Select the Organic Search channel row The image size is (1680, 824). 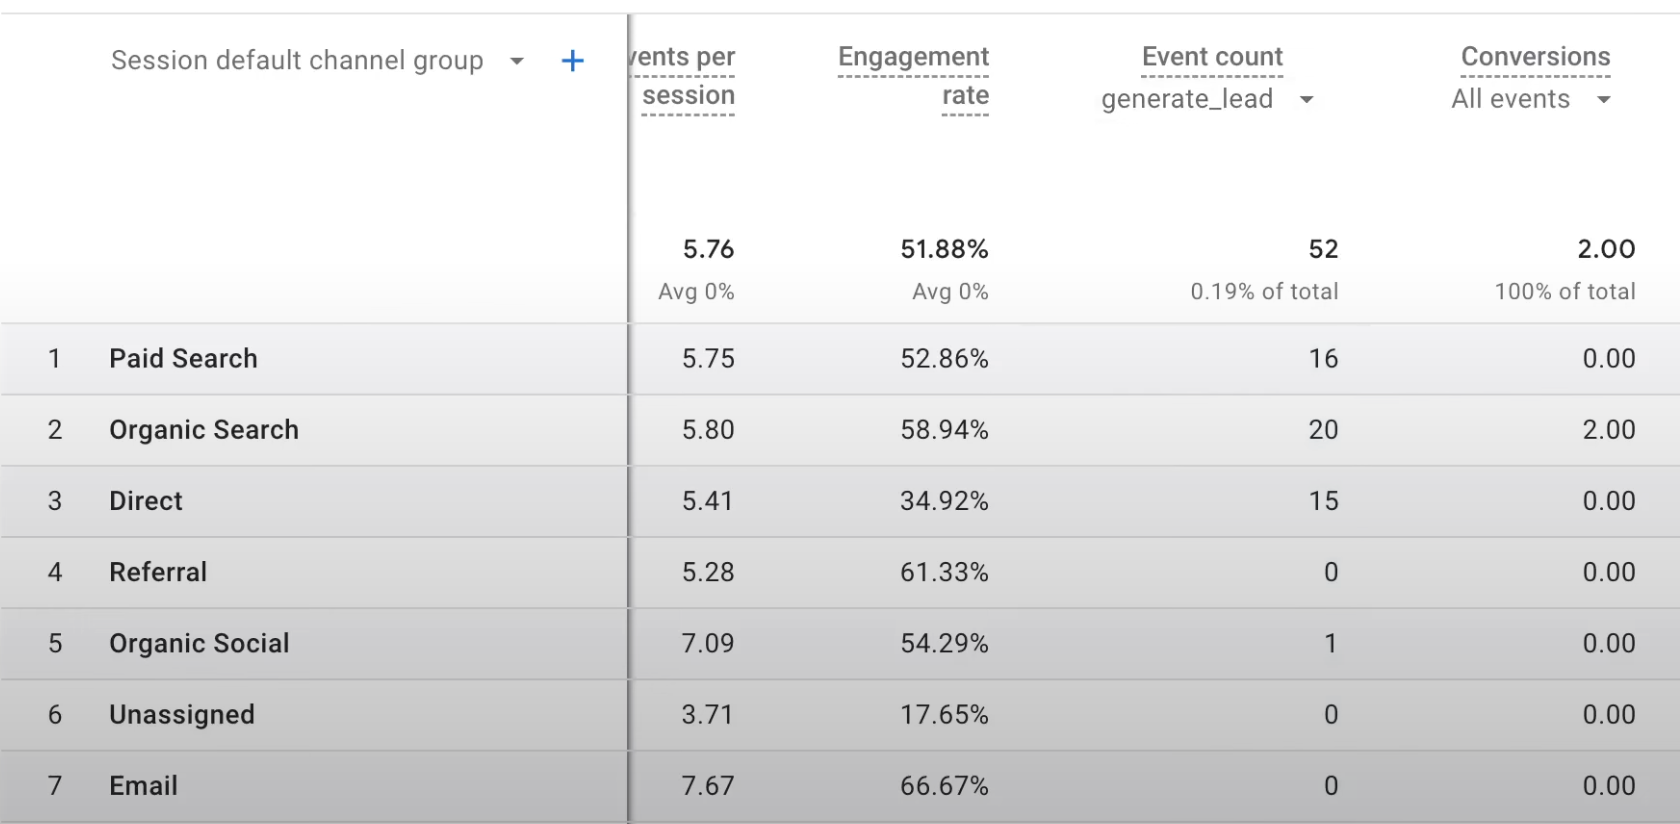pos(204,430)
